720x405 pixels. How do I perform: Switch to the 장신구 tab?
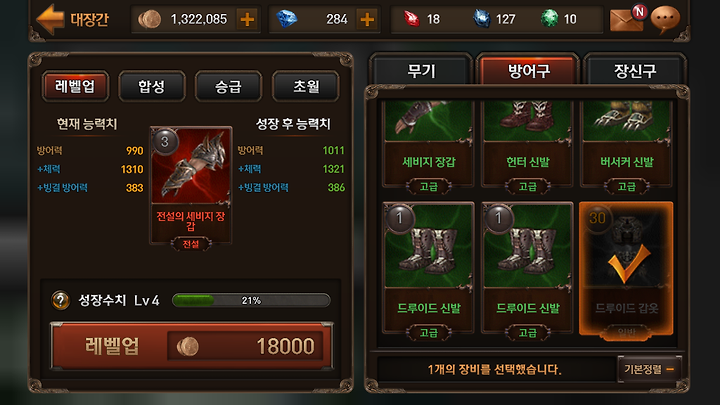tap(635, 71)
